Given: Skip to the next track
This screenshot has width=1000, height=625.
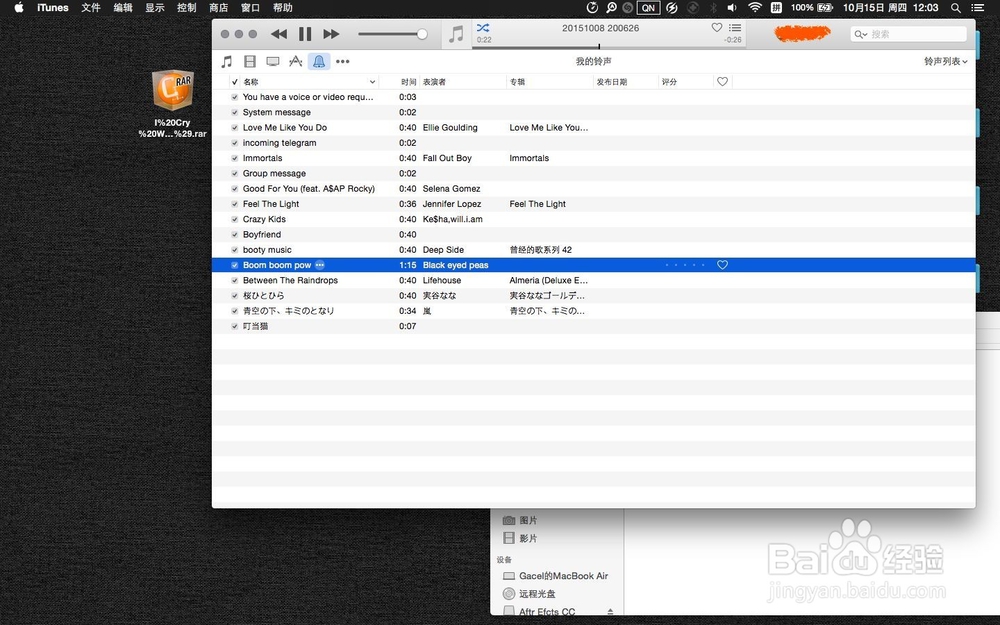Looking at the screenshot, I should click(x=331, y=34).
